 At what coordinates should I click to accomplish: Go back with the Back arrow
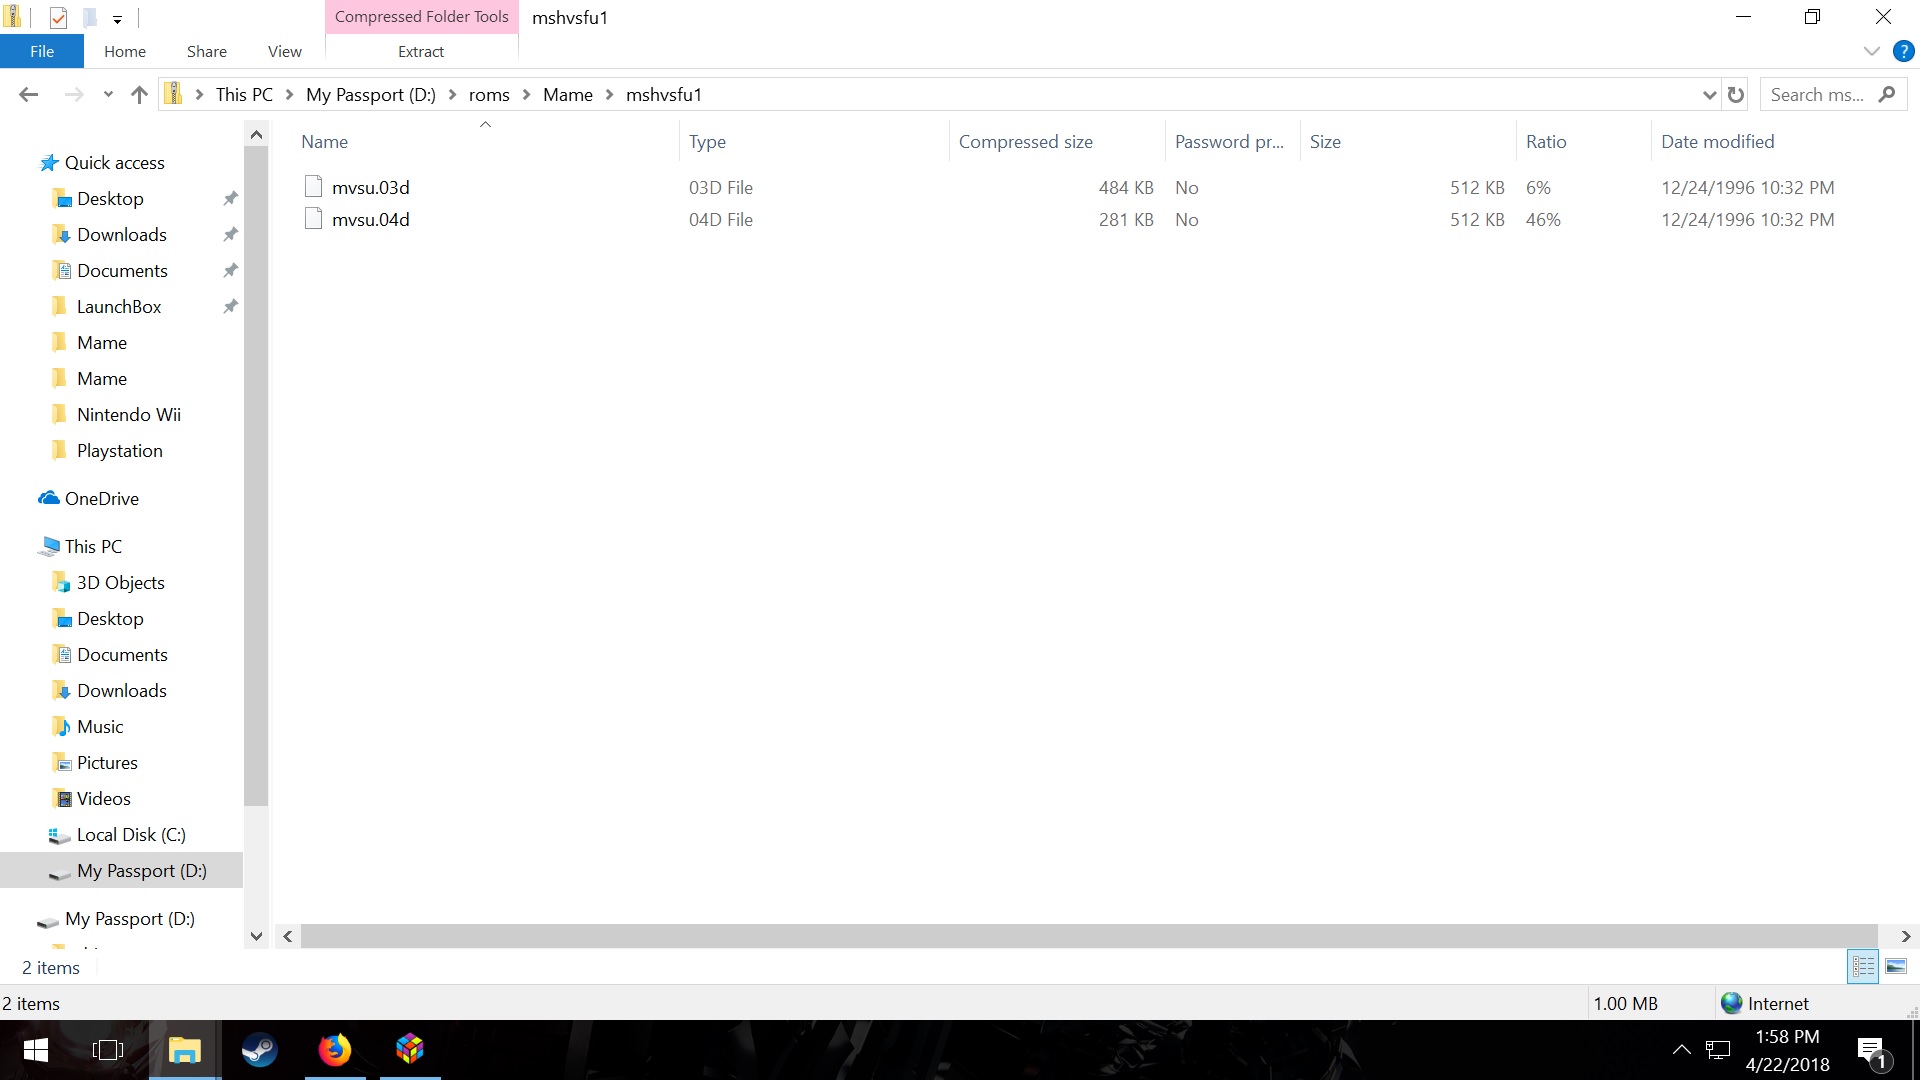pos(28,94)
